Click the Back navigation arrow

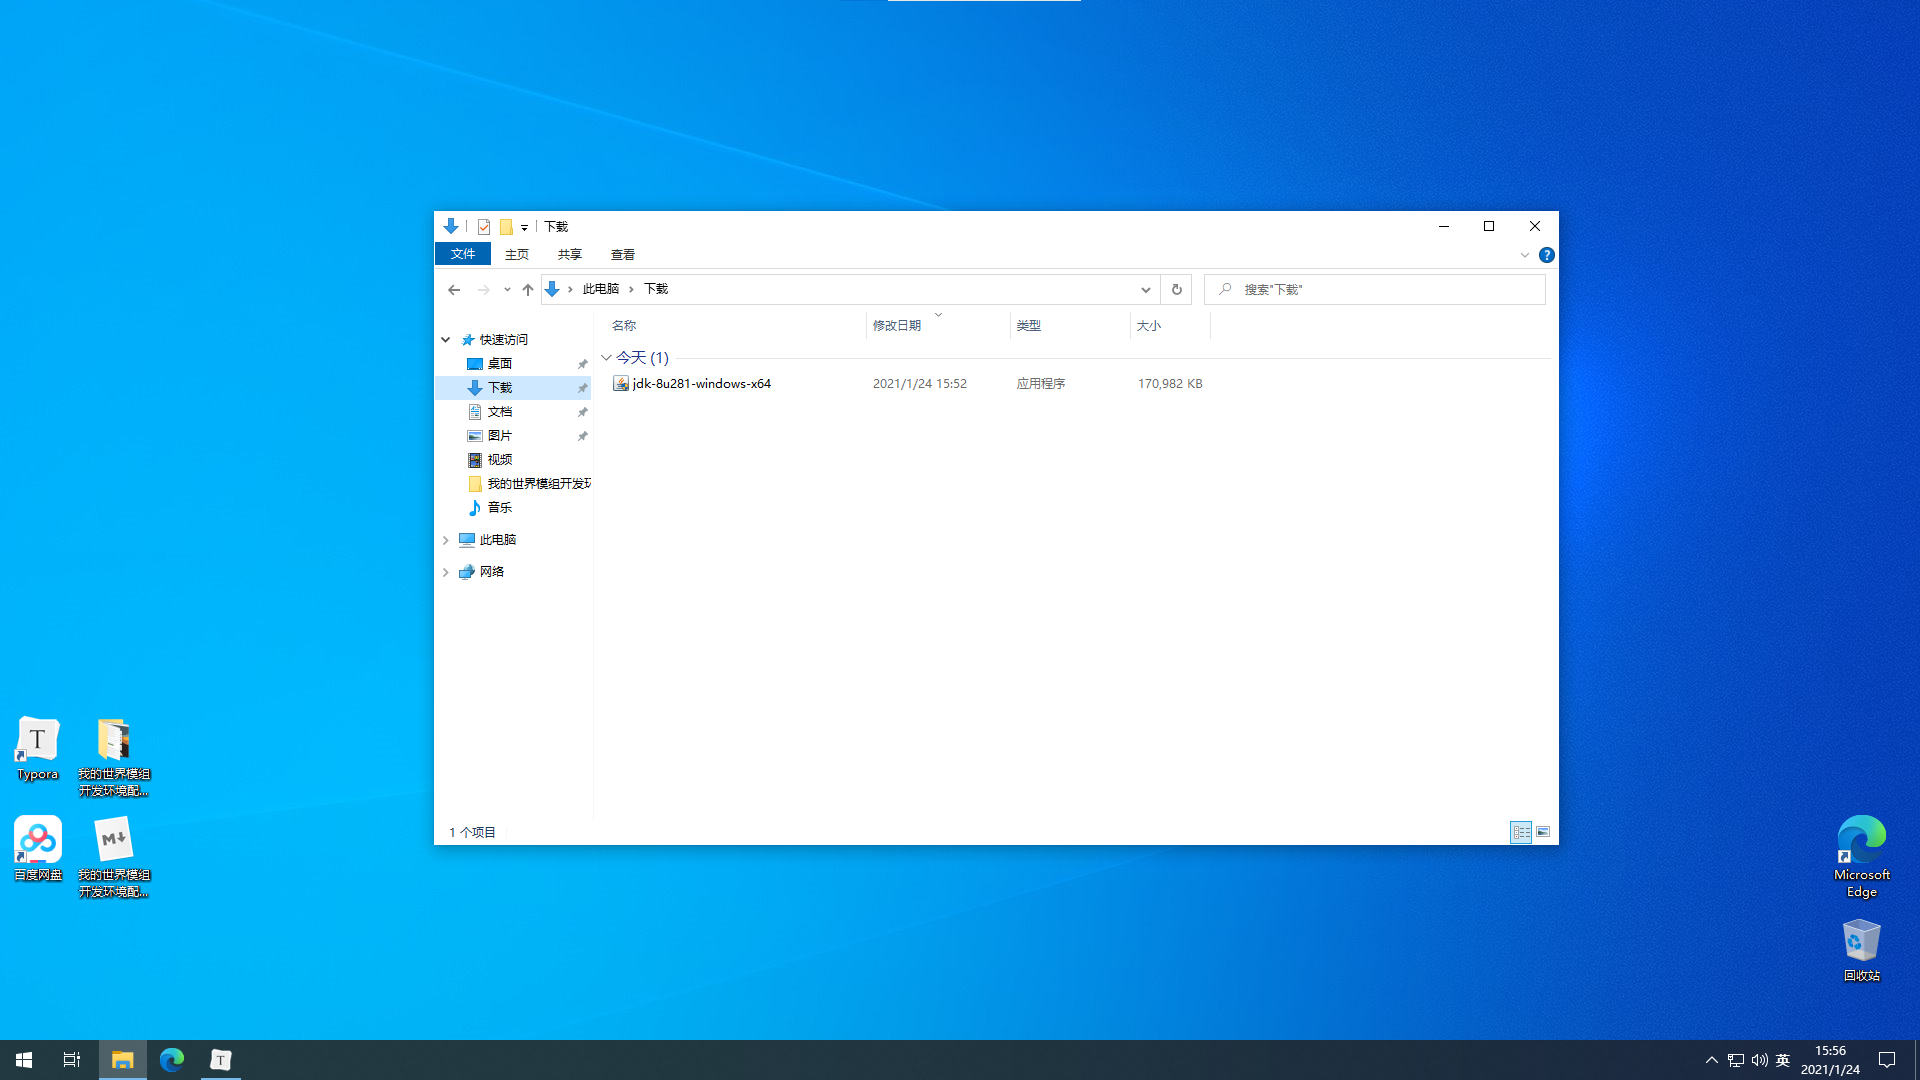point(454,289)
